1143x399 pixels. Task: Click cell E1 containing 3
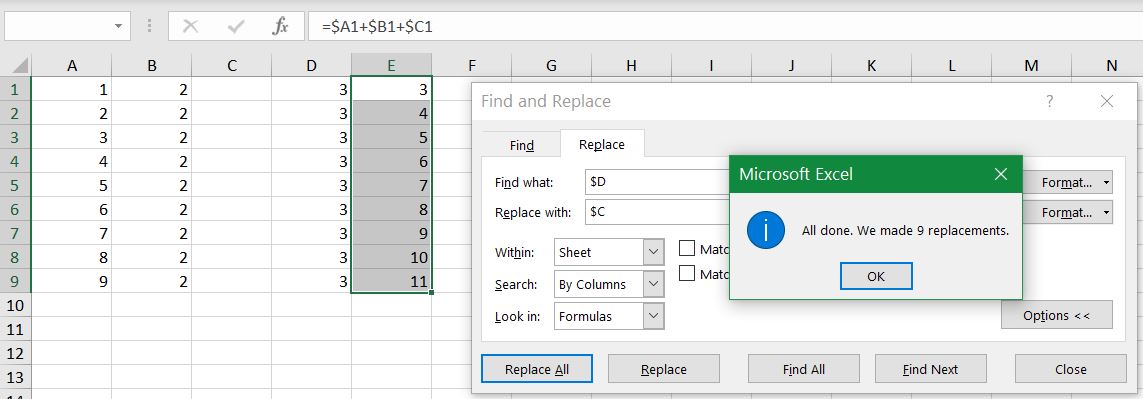click(391, 90)
